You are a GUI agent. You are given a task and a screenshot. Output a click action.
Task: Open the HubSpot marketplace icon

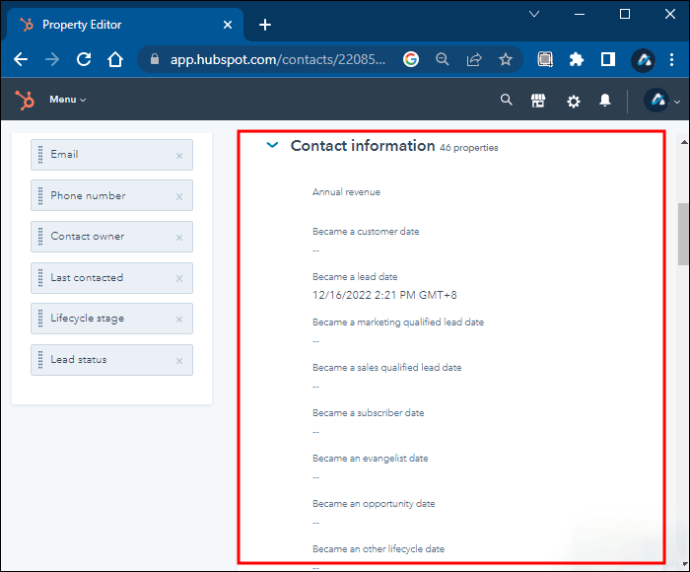538,100
